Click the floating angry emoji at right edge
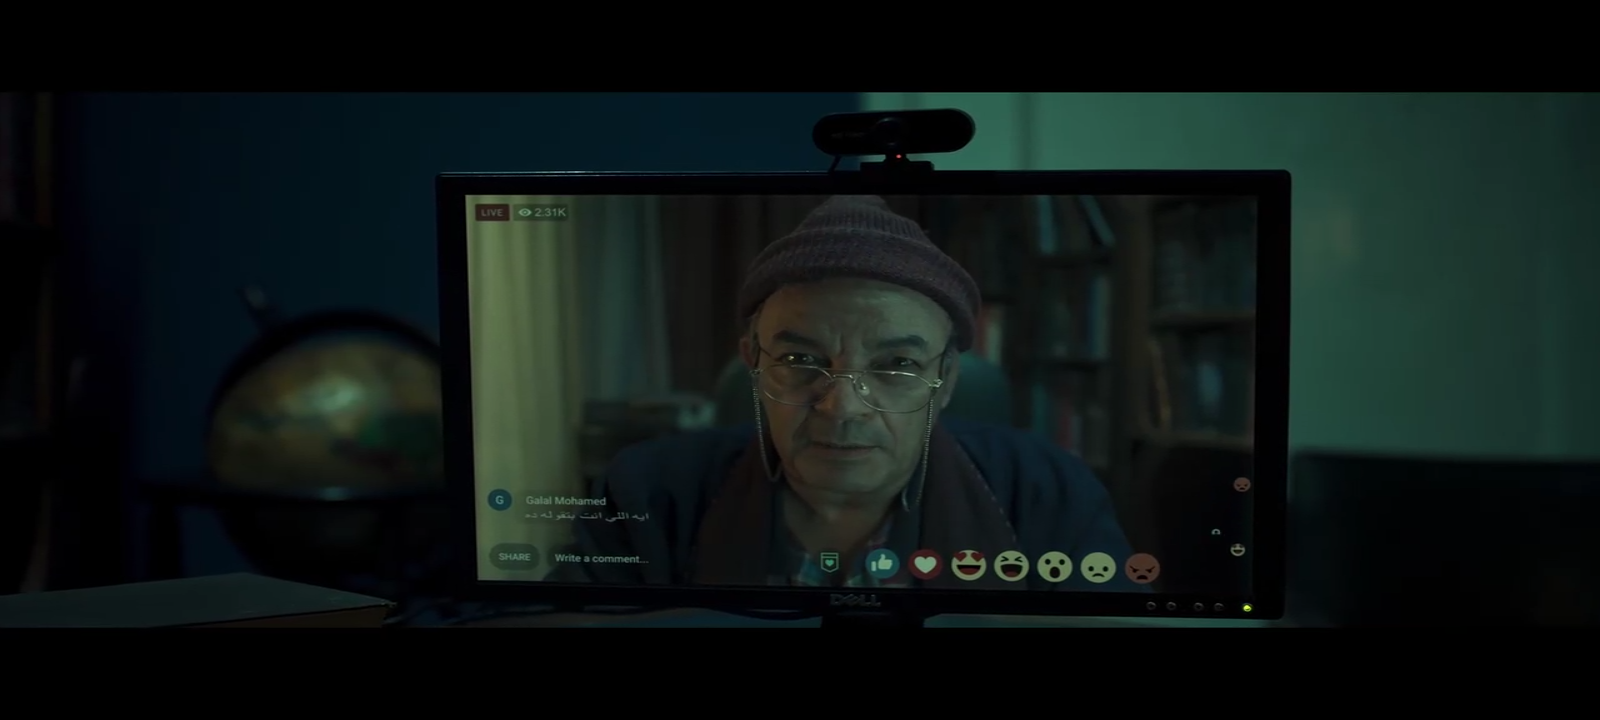The width and height of the screenshot is (1600, 720). pyautogui.click(x=1241, y=485)
